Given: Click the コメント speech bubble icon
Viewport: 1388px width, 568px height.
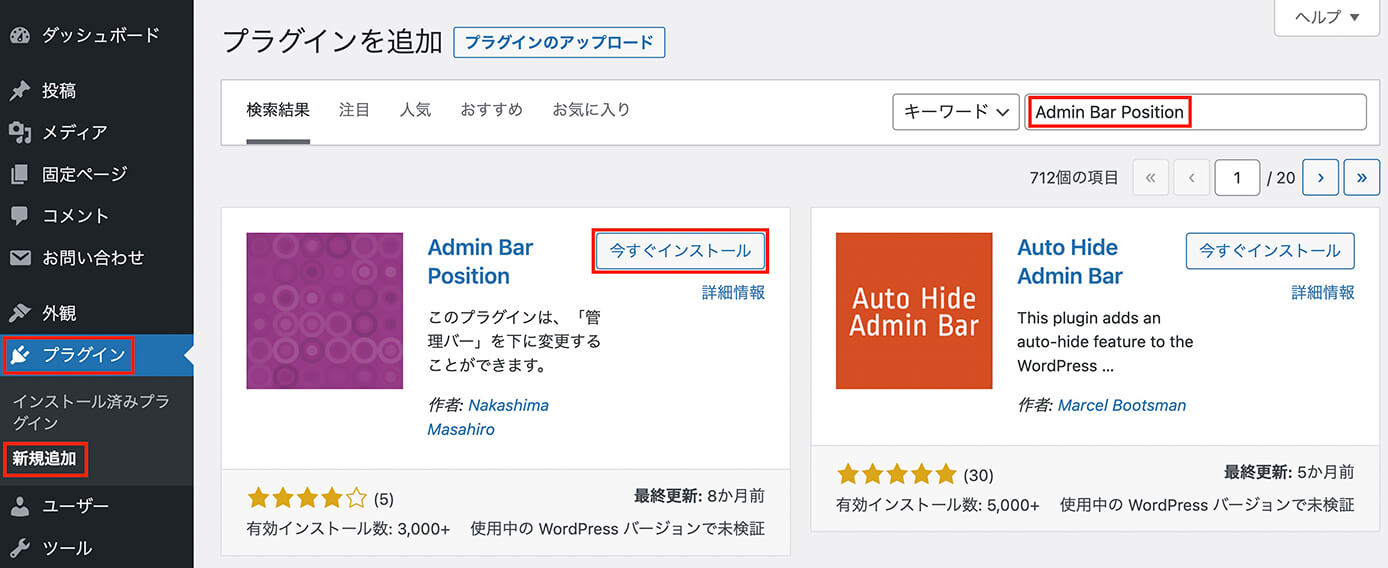Looking at the screenshot, I should point(20,216).
